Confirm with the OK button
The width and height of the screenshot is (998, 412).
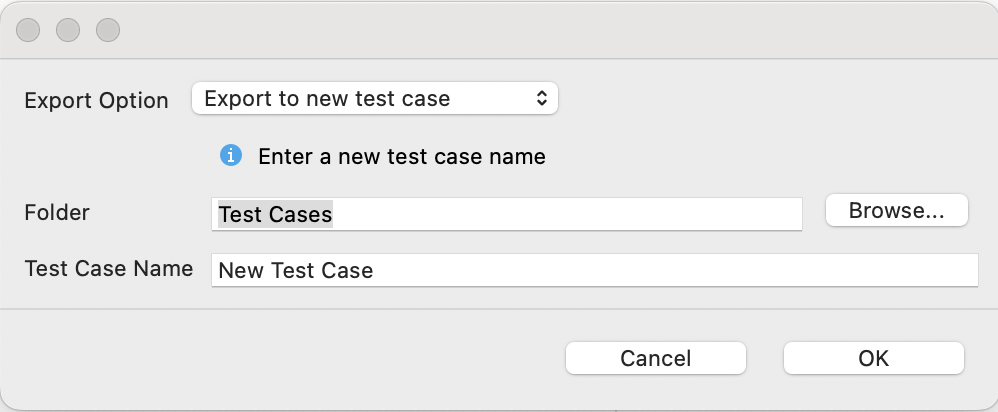click(873, 358)
